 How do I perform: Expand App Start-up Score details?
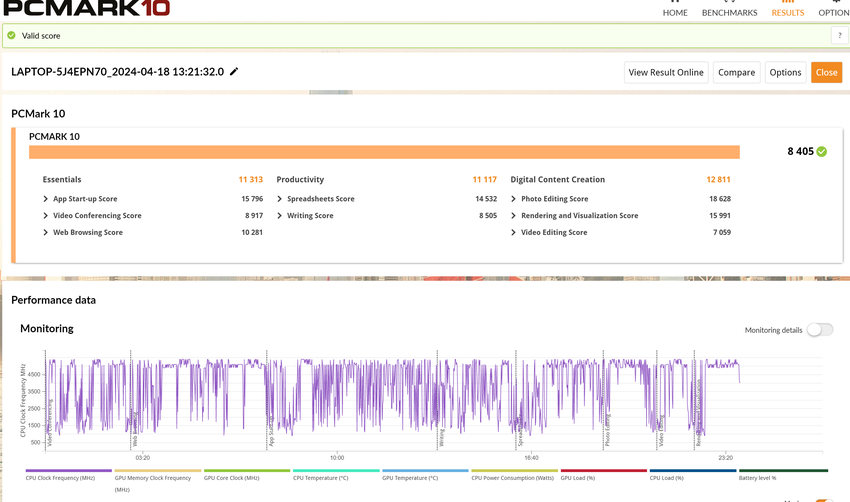coord(46,199)
